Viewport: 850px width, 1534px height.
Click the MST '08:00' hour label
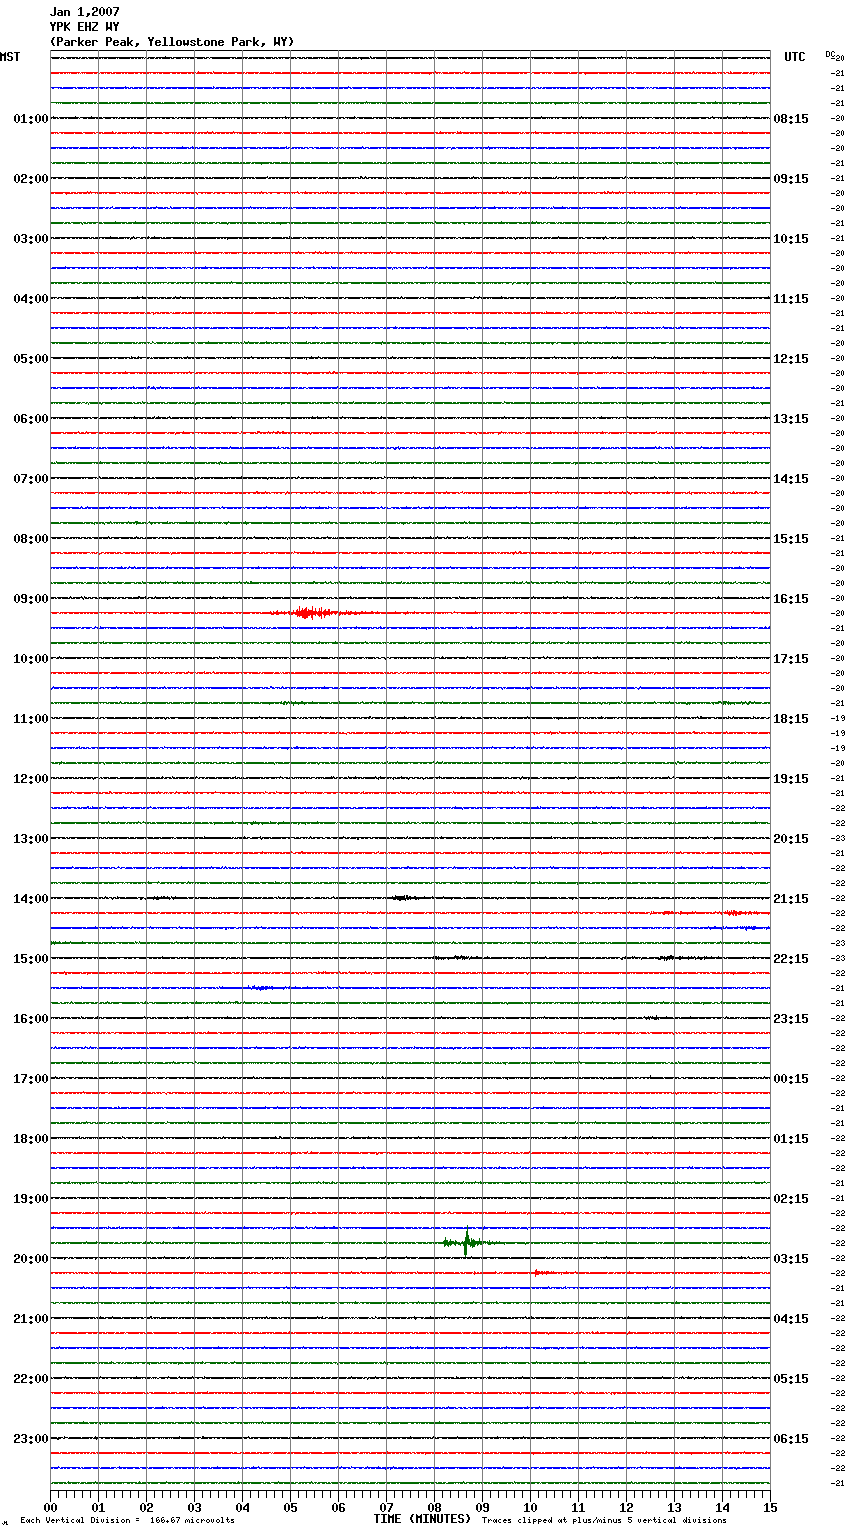point(31,539)
